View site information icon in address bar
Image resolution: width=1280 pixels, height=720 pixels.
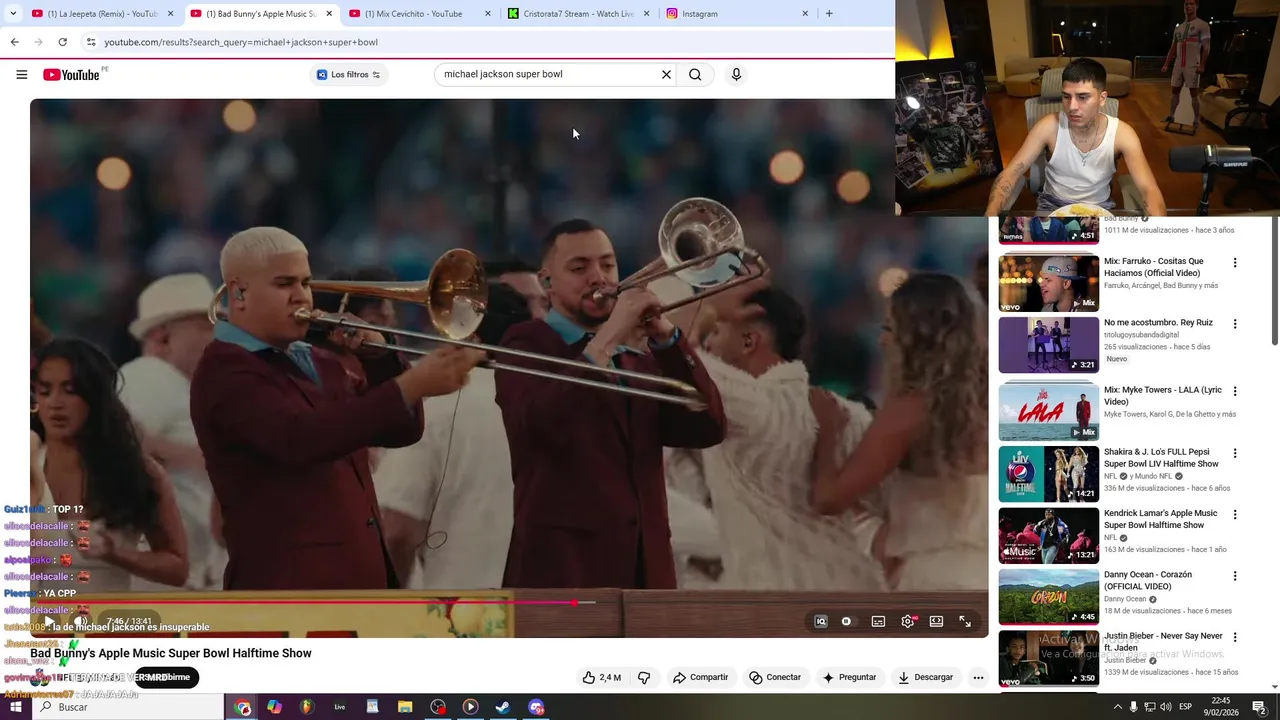coord(90,42)
